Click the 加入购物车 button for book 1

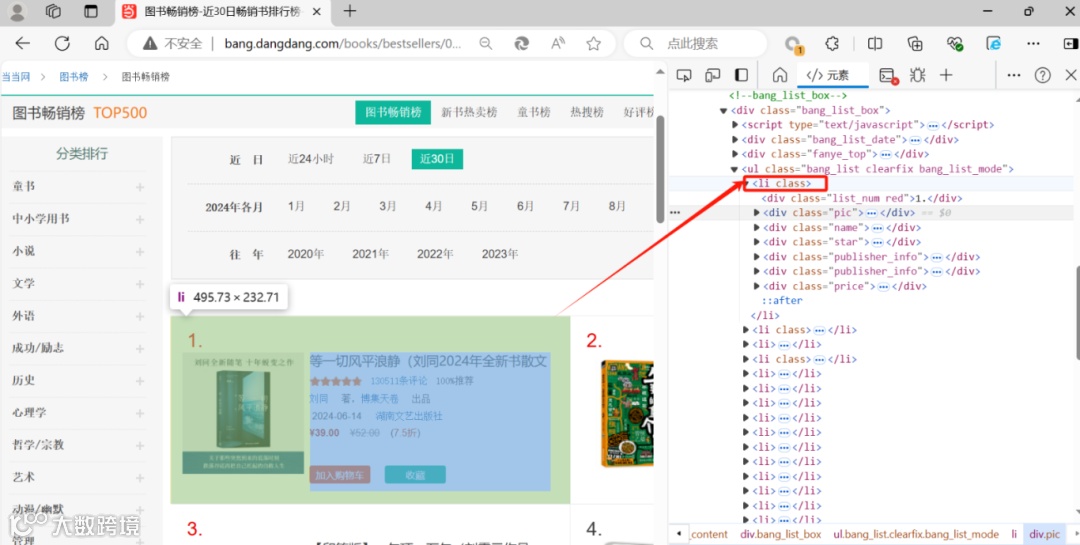(x=340, y=475)
